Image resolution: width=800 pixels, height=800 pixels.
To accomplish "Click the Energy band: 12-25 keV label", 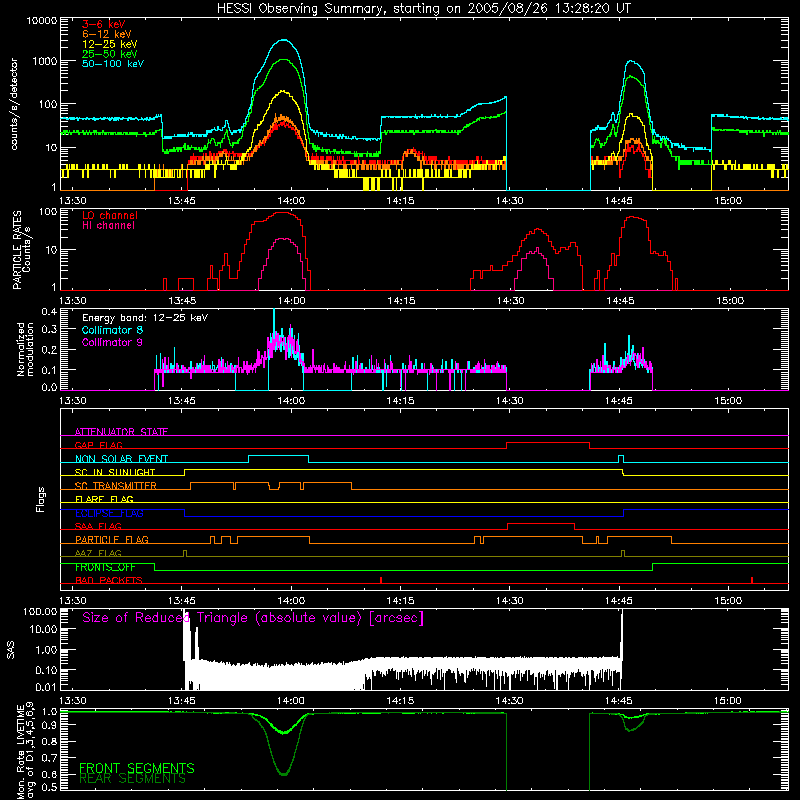I will click(x=145, y=318).
